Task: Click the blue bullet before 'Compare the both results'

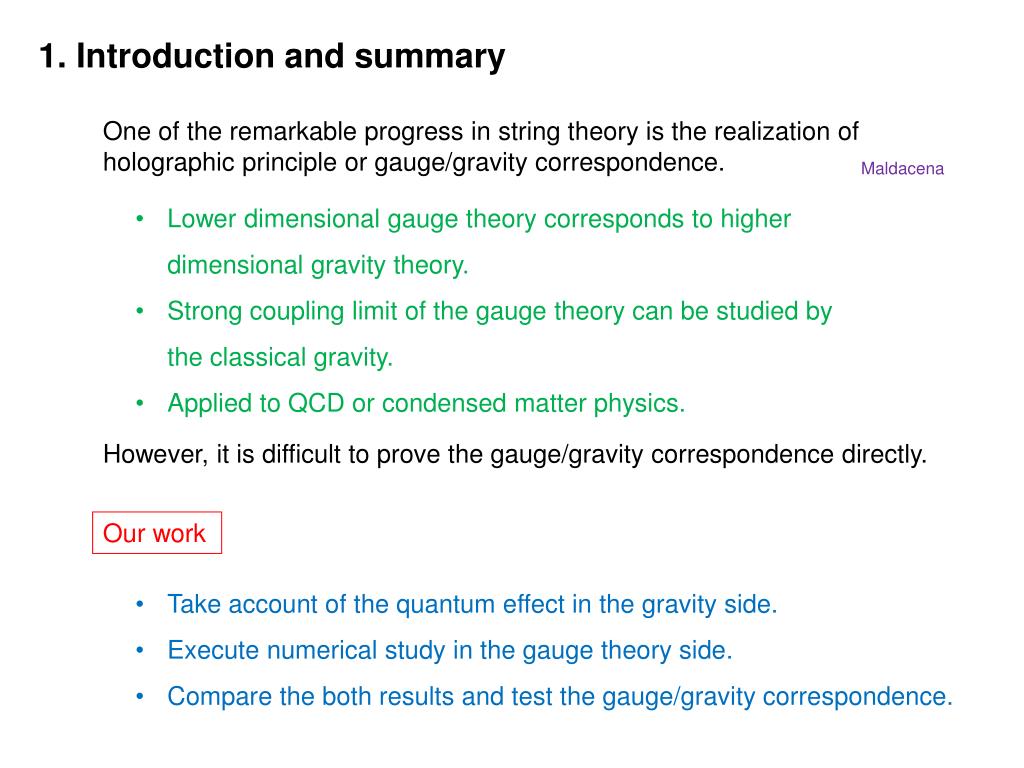Action: [140, 696]
